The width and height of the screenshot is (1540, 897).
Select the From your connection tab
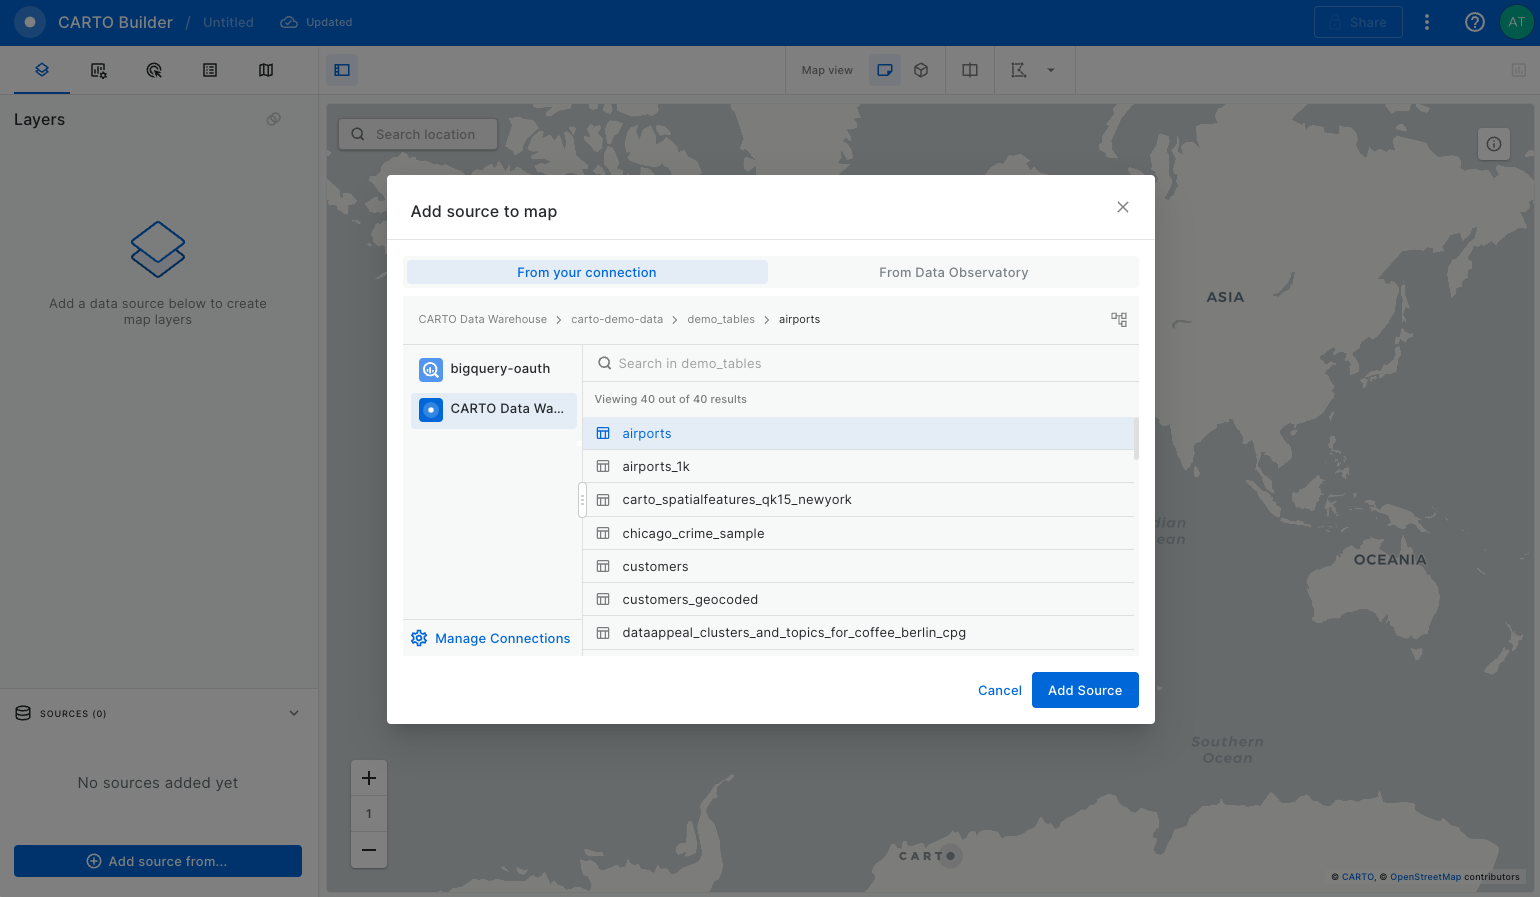point(587,272)
